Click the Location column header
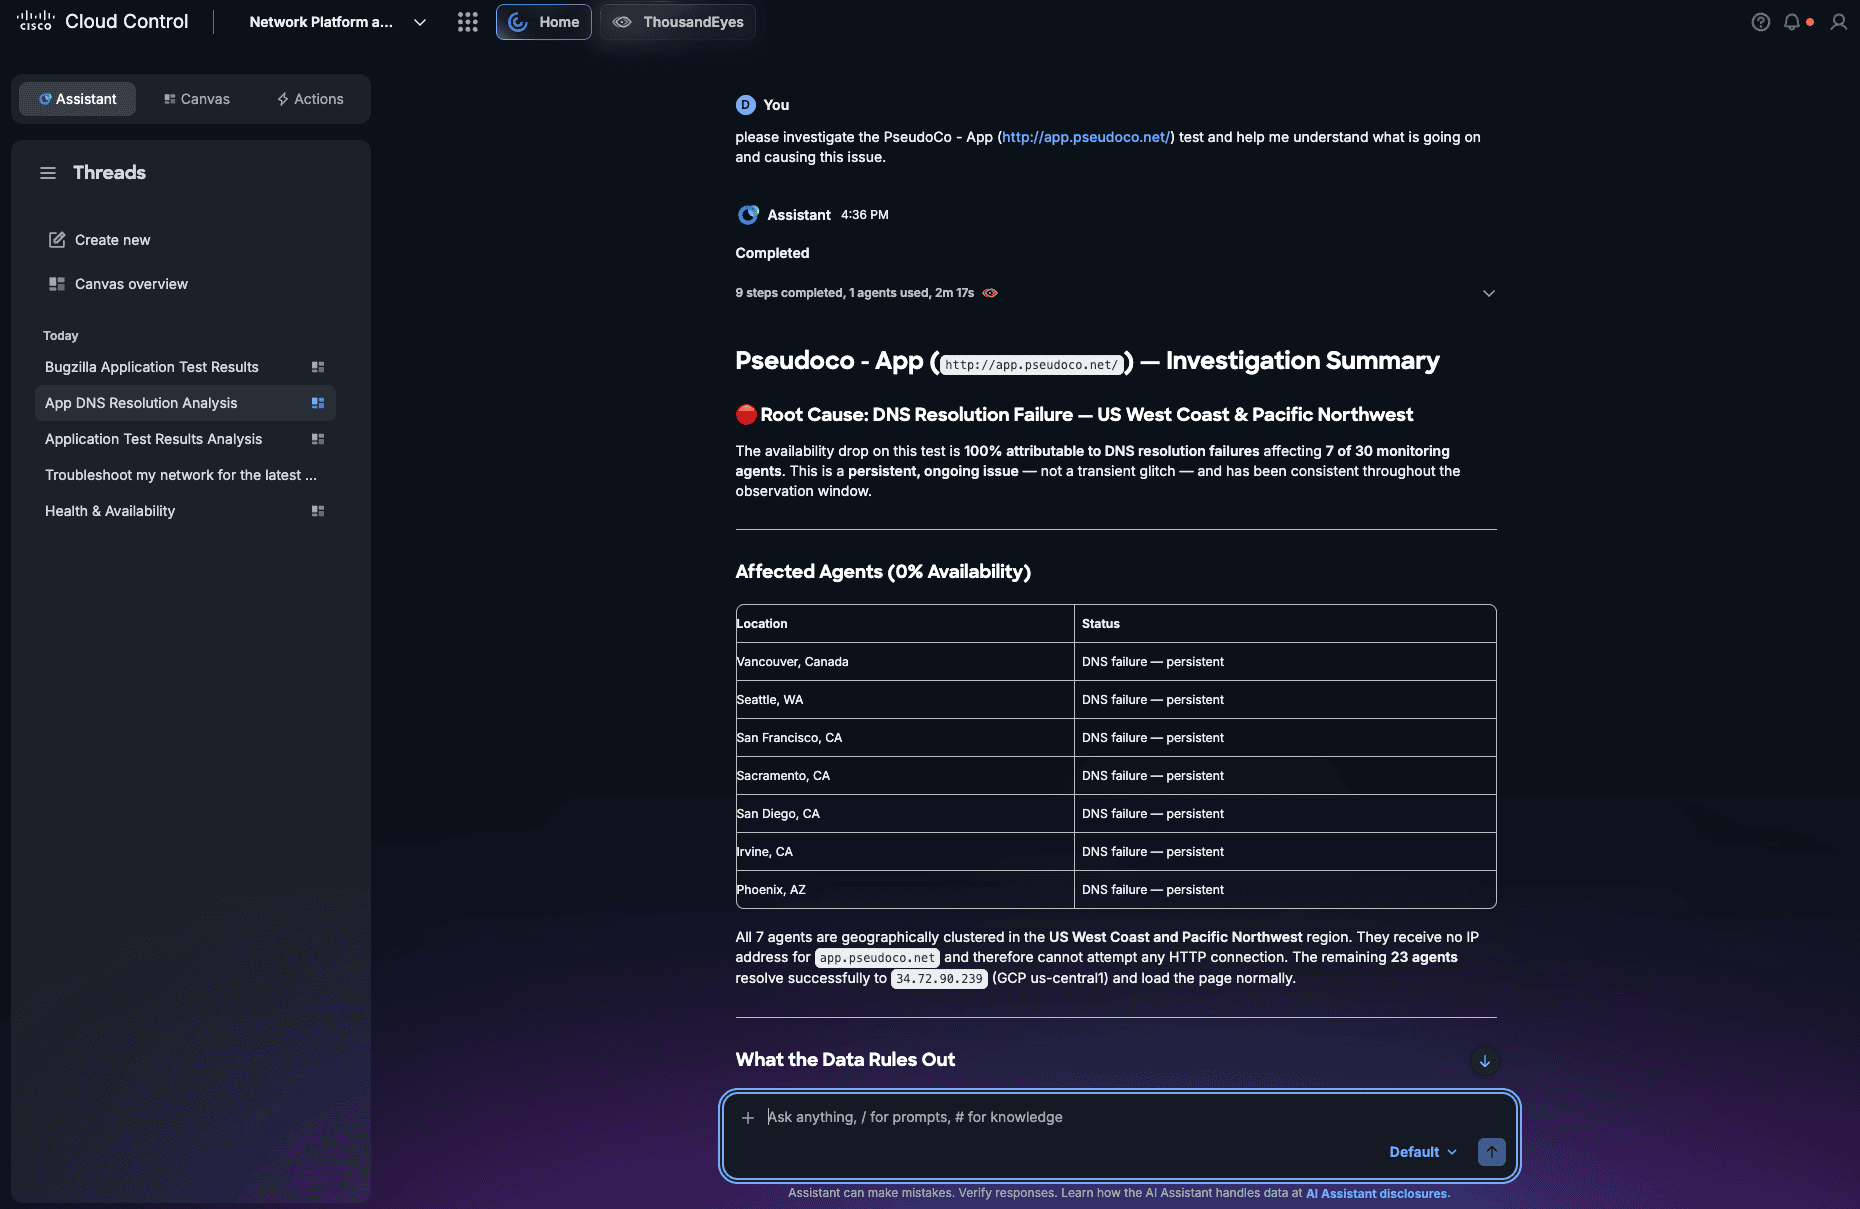 pos(905,624)
